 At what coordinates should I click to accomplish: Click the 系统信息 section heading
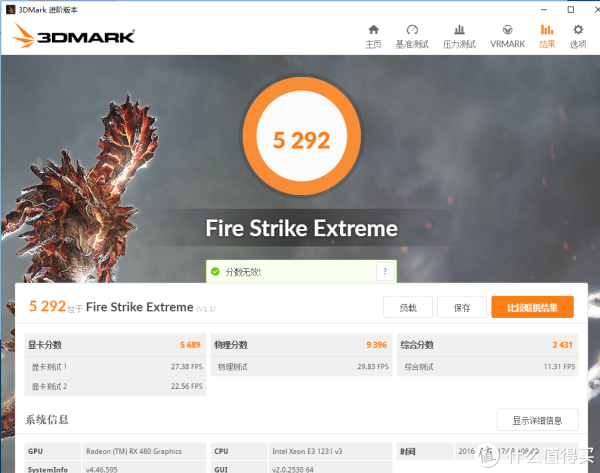(47, 420)
